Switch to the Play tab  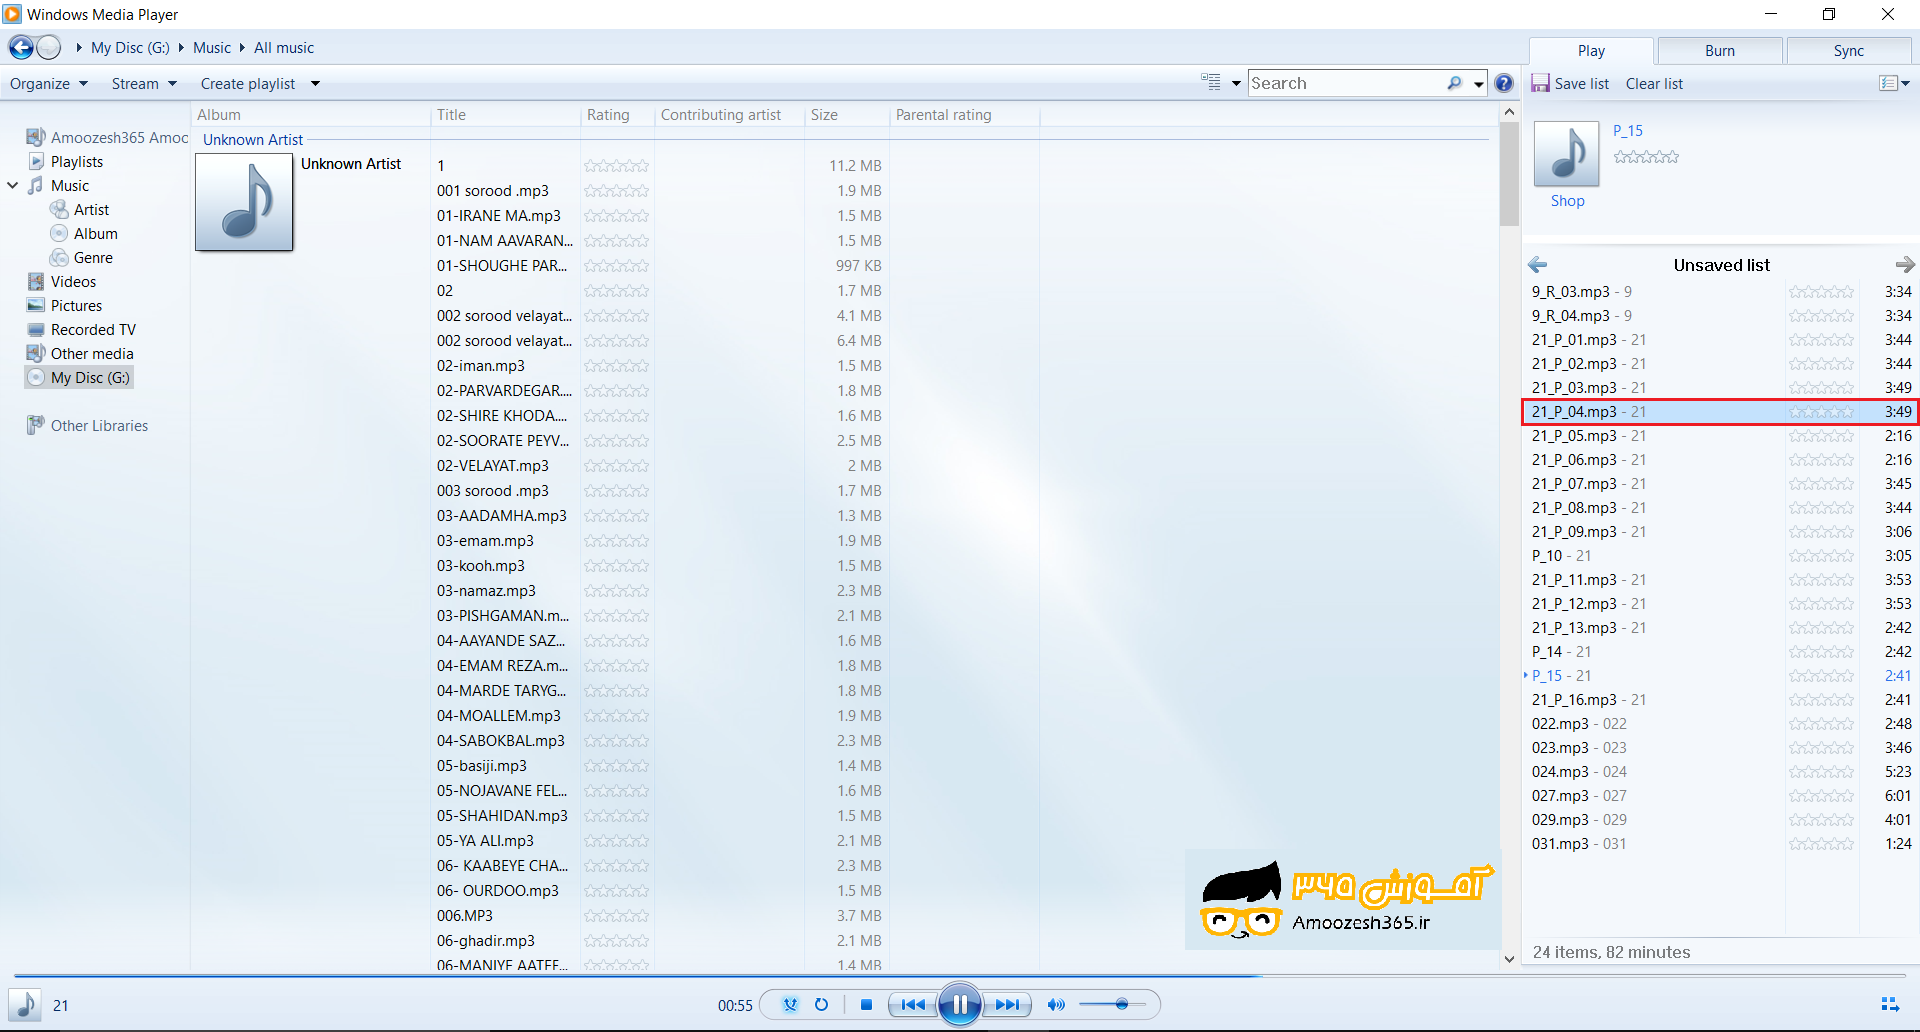pyautogui.click(x=1591, y=51)
